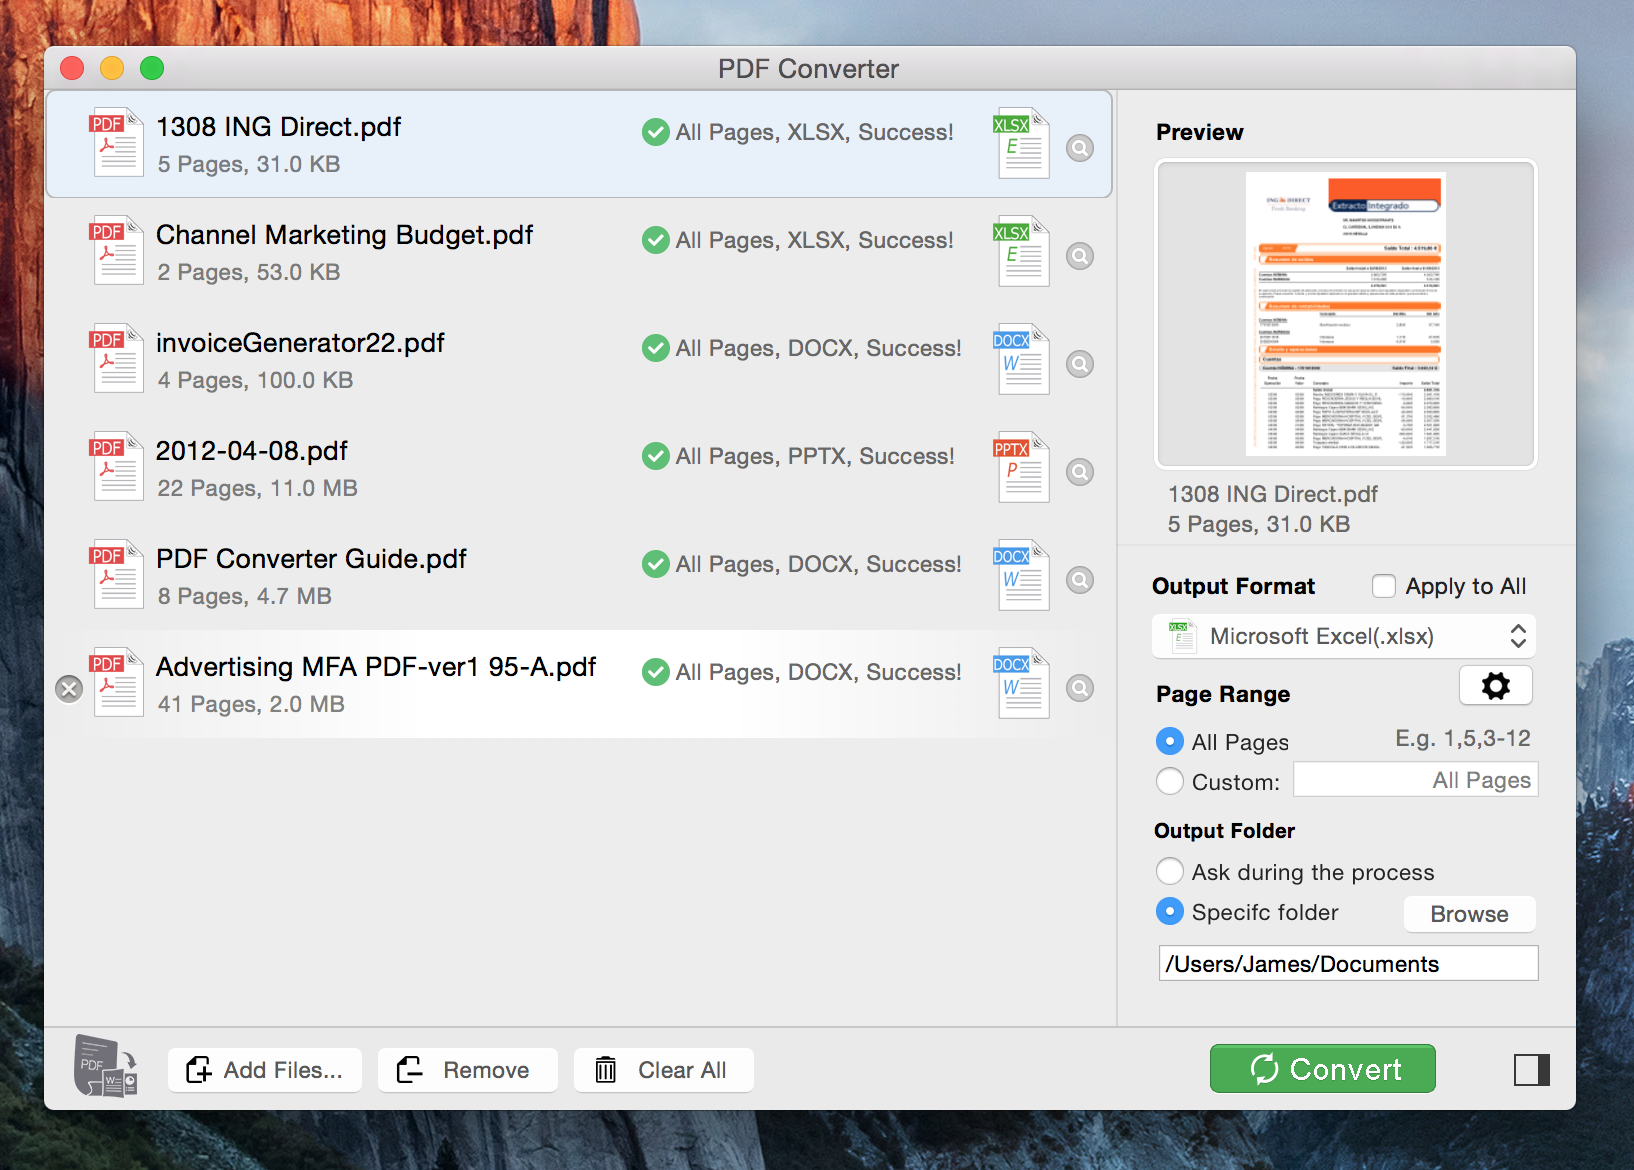Click PDF icon of PDF Converter Guide.pdf

(116, 575)
